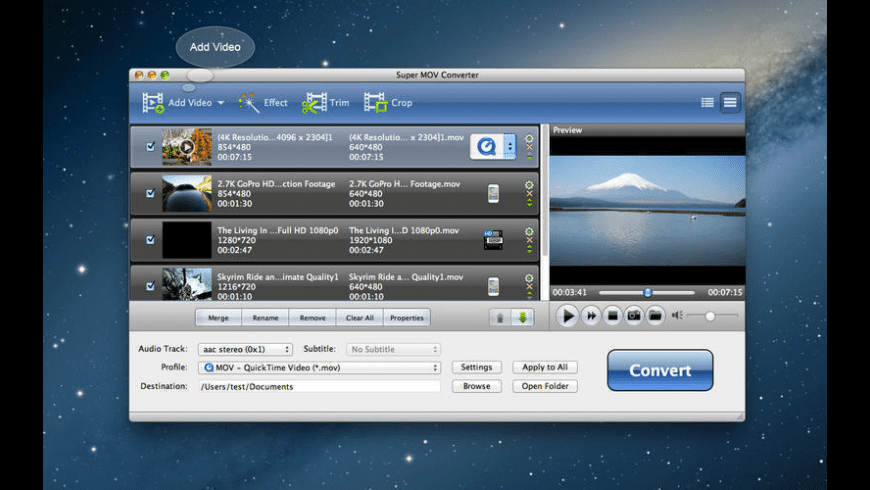
Task: Click the preview playback position slider
Action: 648,292
